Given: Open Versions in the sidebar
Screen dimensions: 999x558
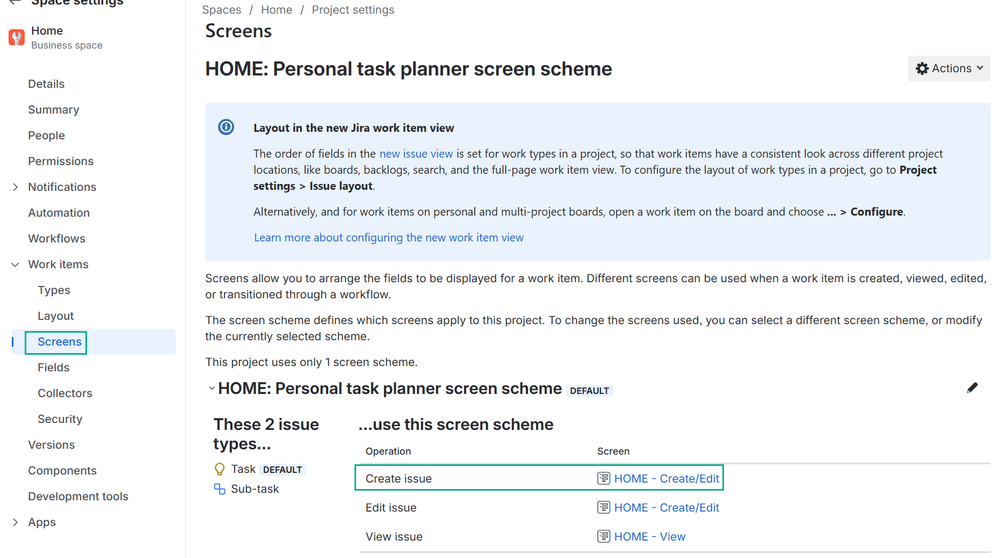Looking at the screenshot, I should [51, 445].
